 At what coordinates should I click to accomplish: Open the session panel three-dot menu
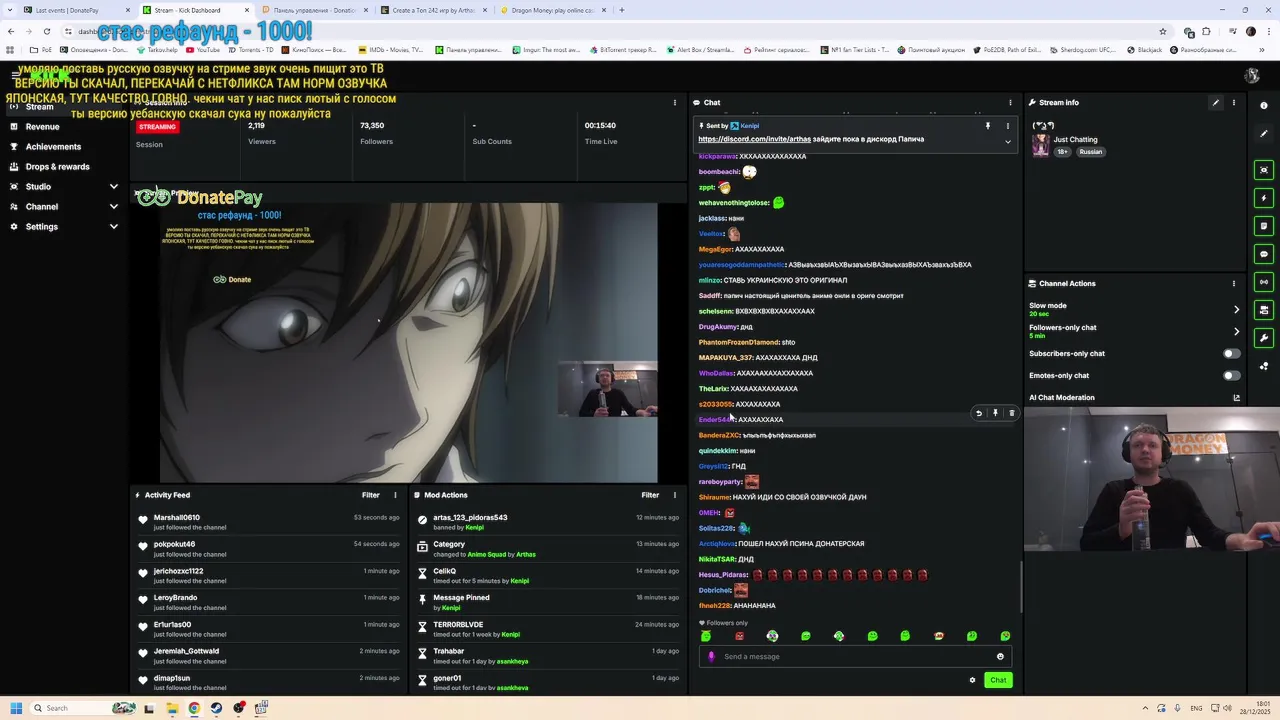(674, 103)
